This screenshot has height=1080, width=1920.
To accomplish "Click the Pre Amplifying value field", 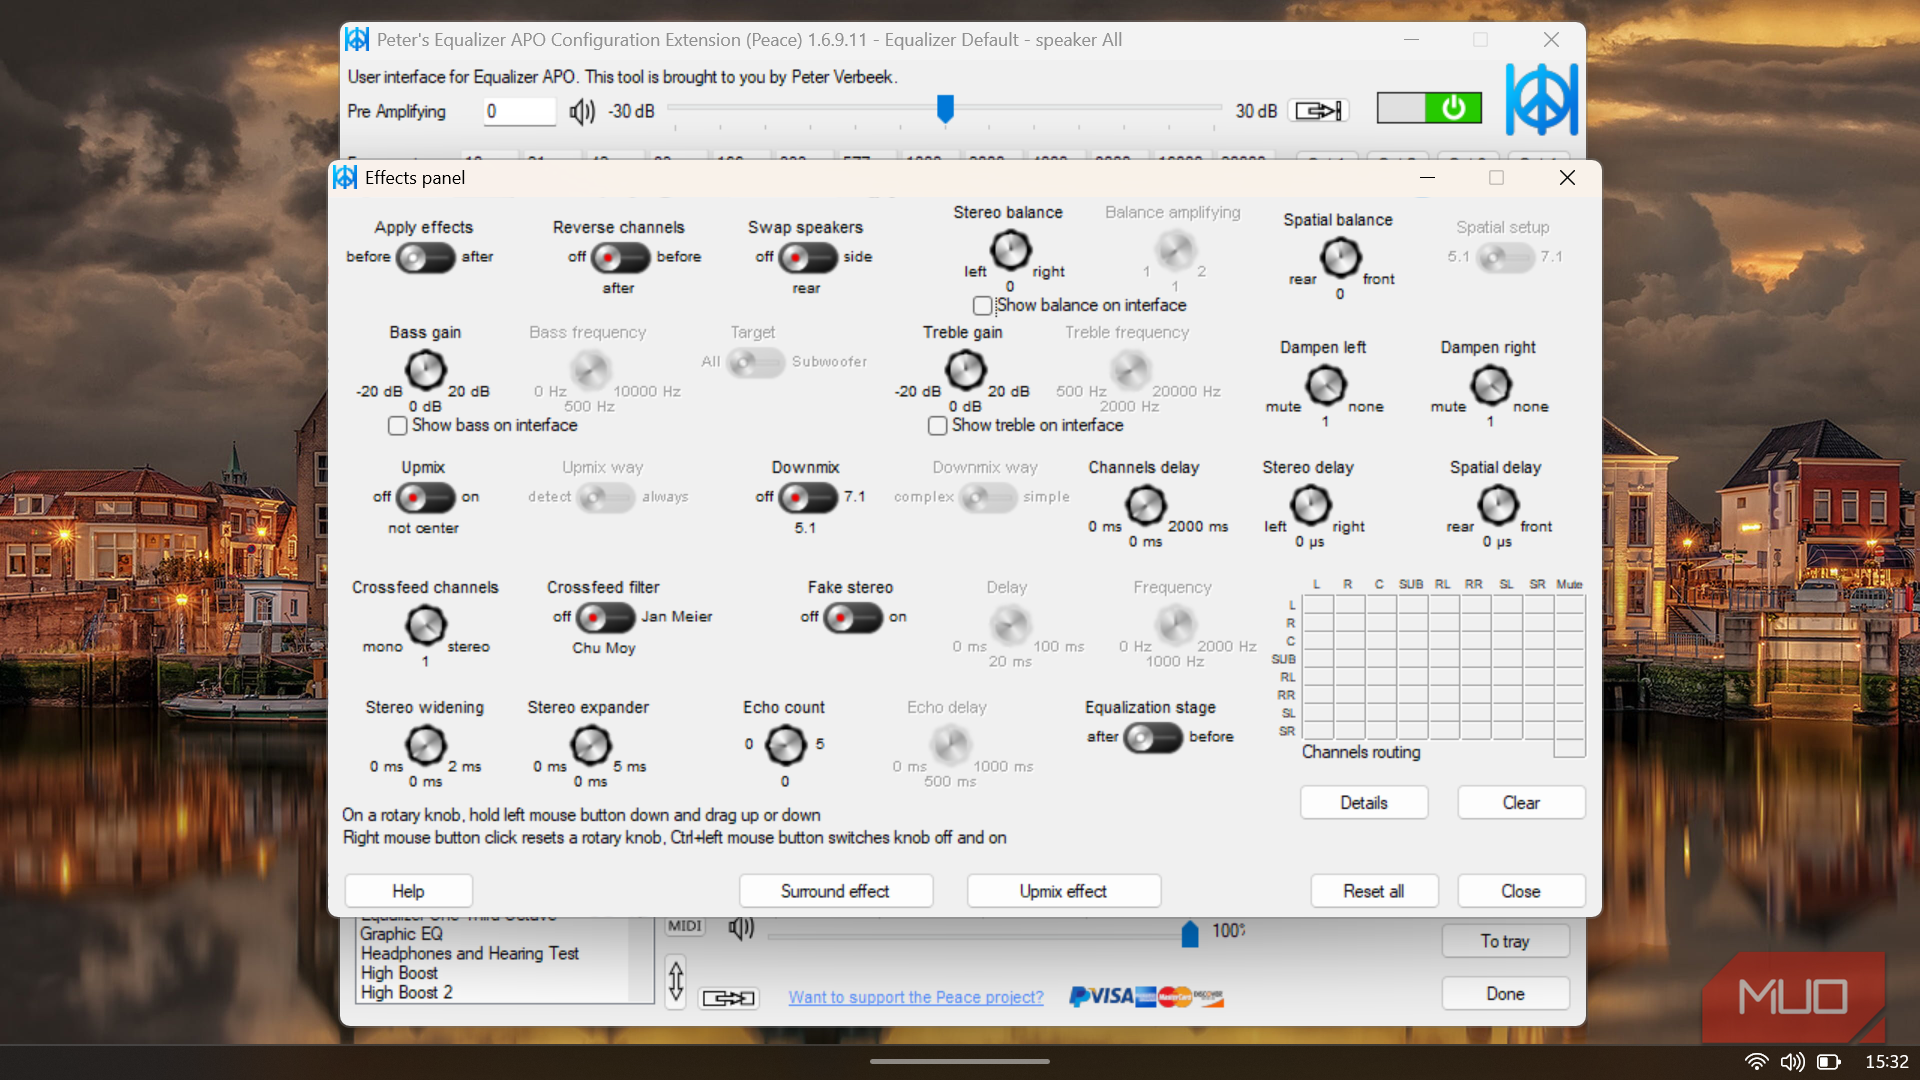I will (519, 111).
